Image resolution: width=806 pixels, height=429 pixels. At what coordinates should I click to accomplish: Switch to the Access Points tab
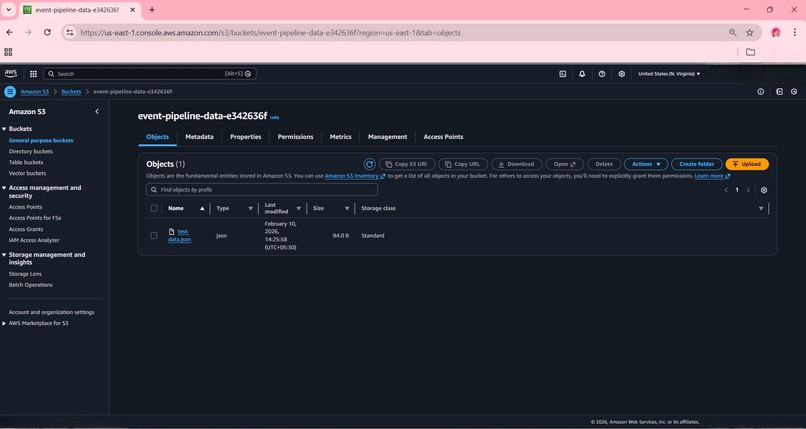point(443,137)
